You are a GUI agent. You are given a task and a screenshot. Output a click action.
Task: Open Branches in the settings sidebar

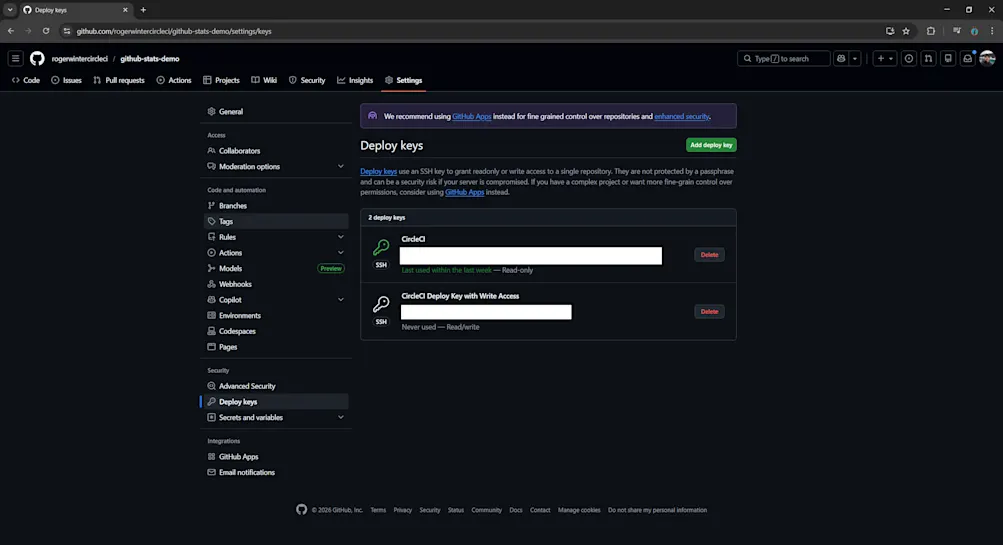(276, 205)
